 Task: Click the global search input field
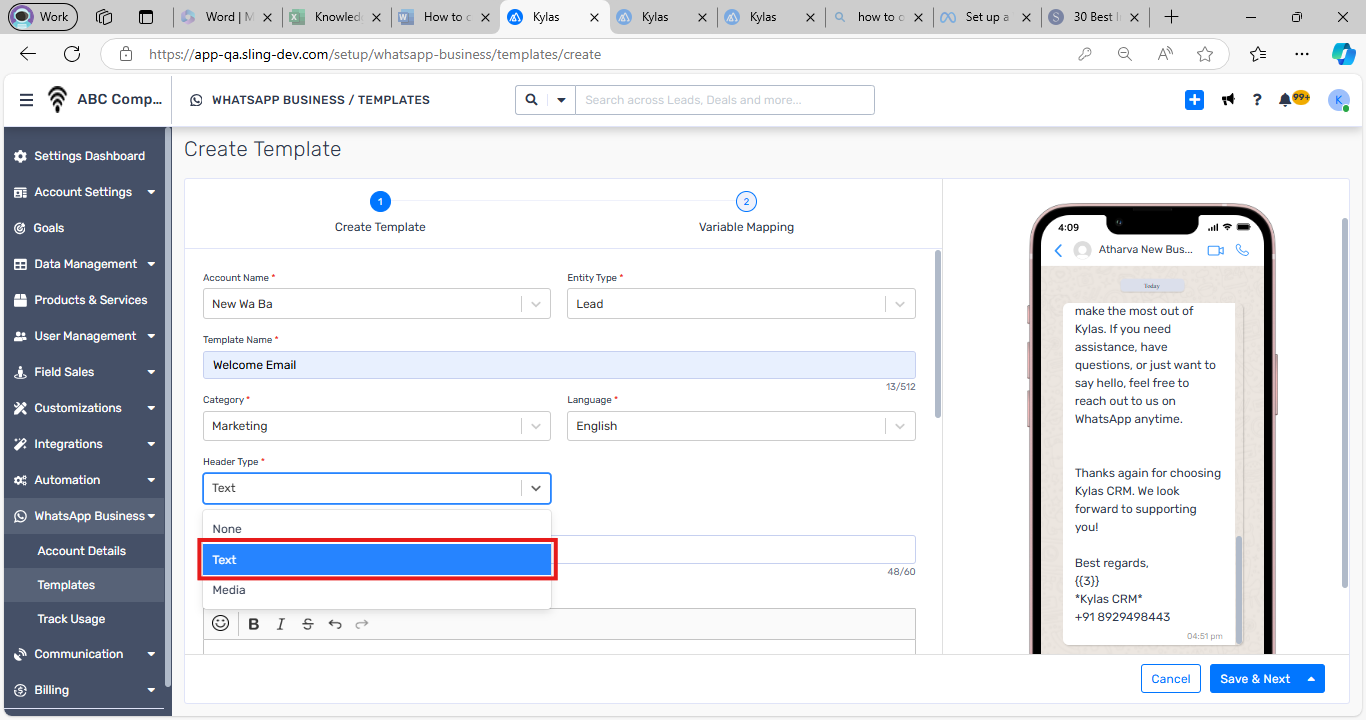tap(724, 100)
